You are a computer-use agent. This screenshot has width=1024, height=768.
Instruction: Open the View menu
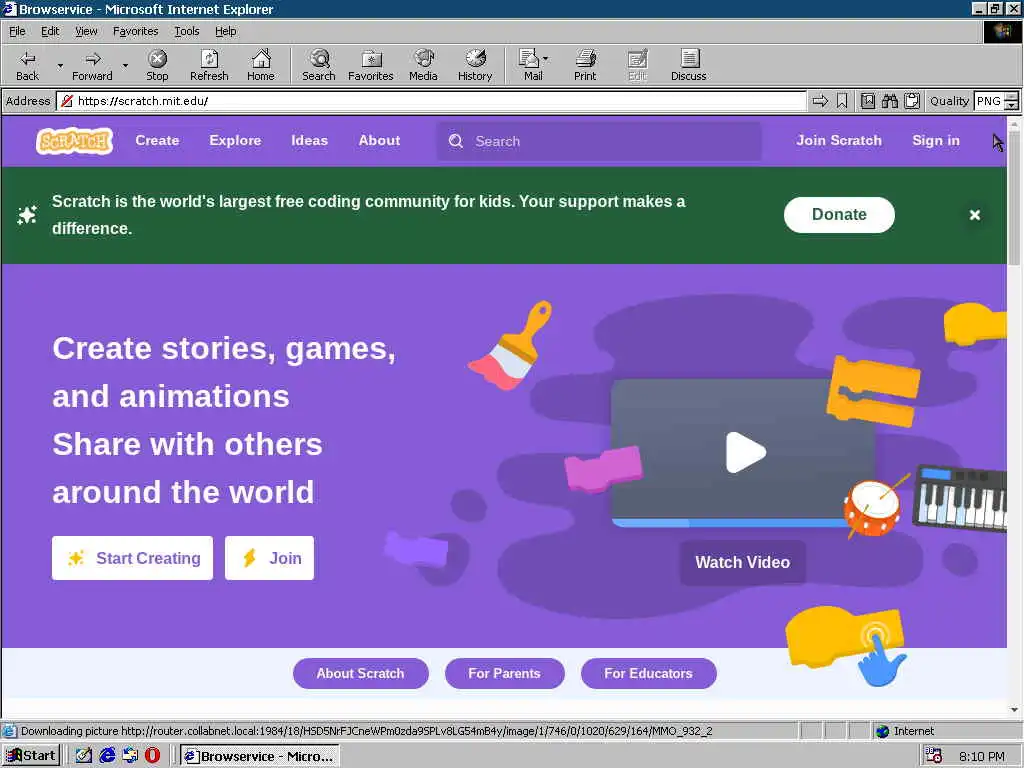pos(86,31)
